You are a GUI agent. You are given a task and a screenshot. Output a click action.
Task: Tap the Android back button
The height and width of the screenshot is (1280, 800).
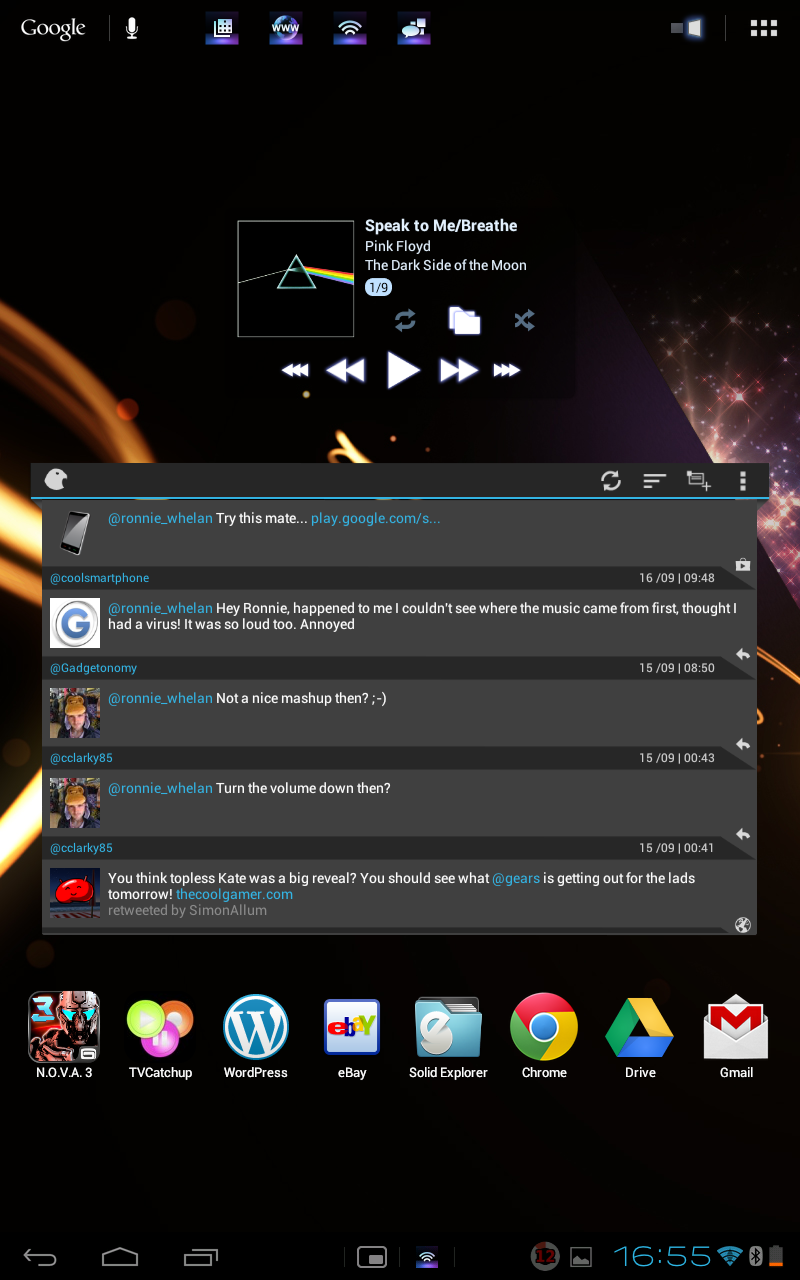tap(40, 1256)
